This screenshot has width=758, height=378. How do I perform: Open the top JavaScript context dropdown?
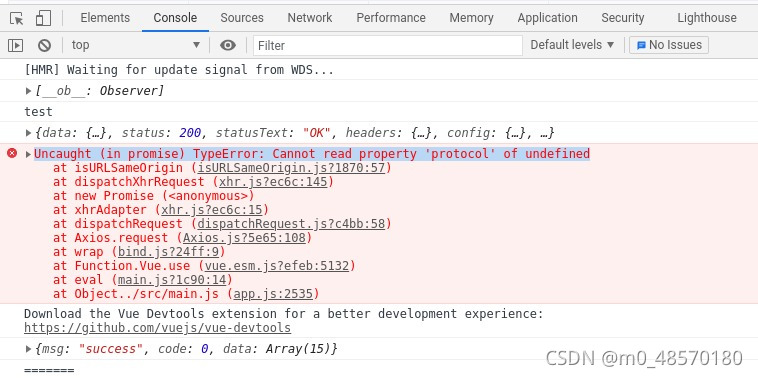click(x=136, y=45)
